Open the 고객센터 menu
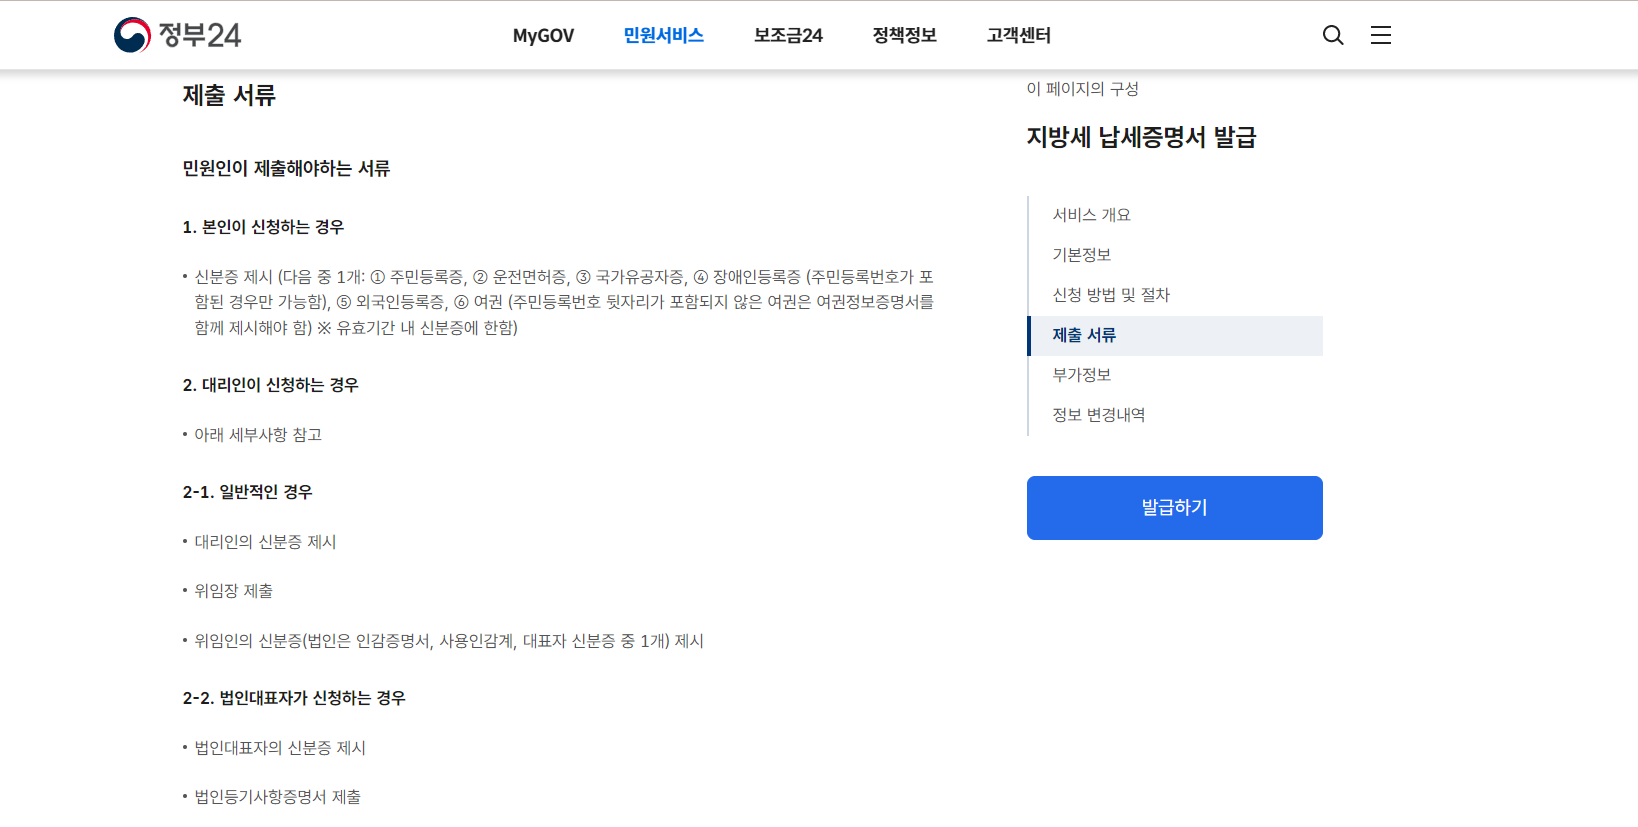Screen dimensions: 1638x827 pyautogui.click(x=1018, y=35)
